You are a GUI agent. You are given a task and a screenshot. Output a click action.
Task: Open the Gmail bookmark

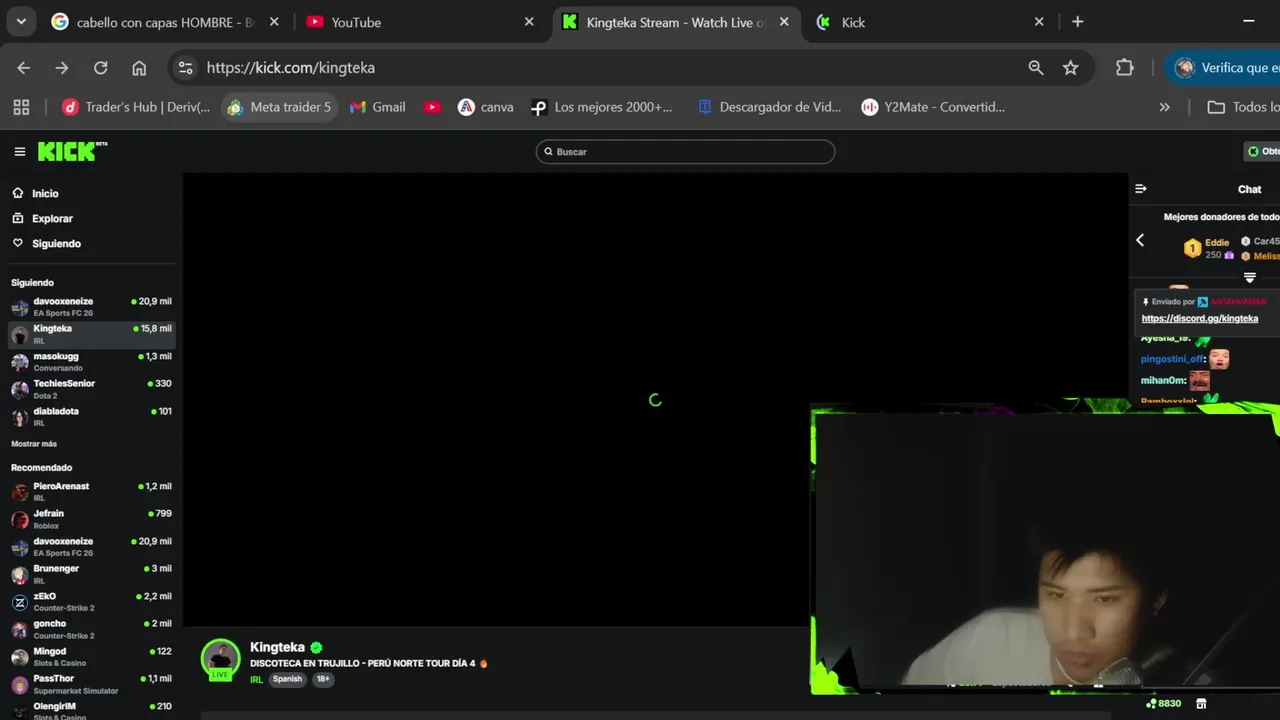tap(378, 107)
